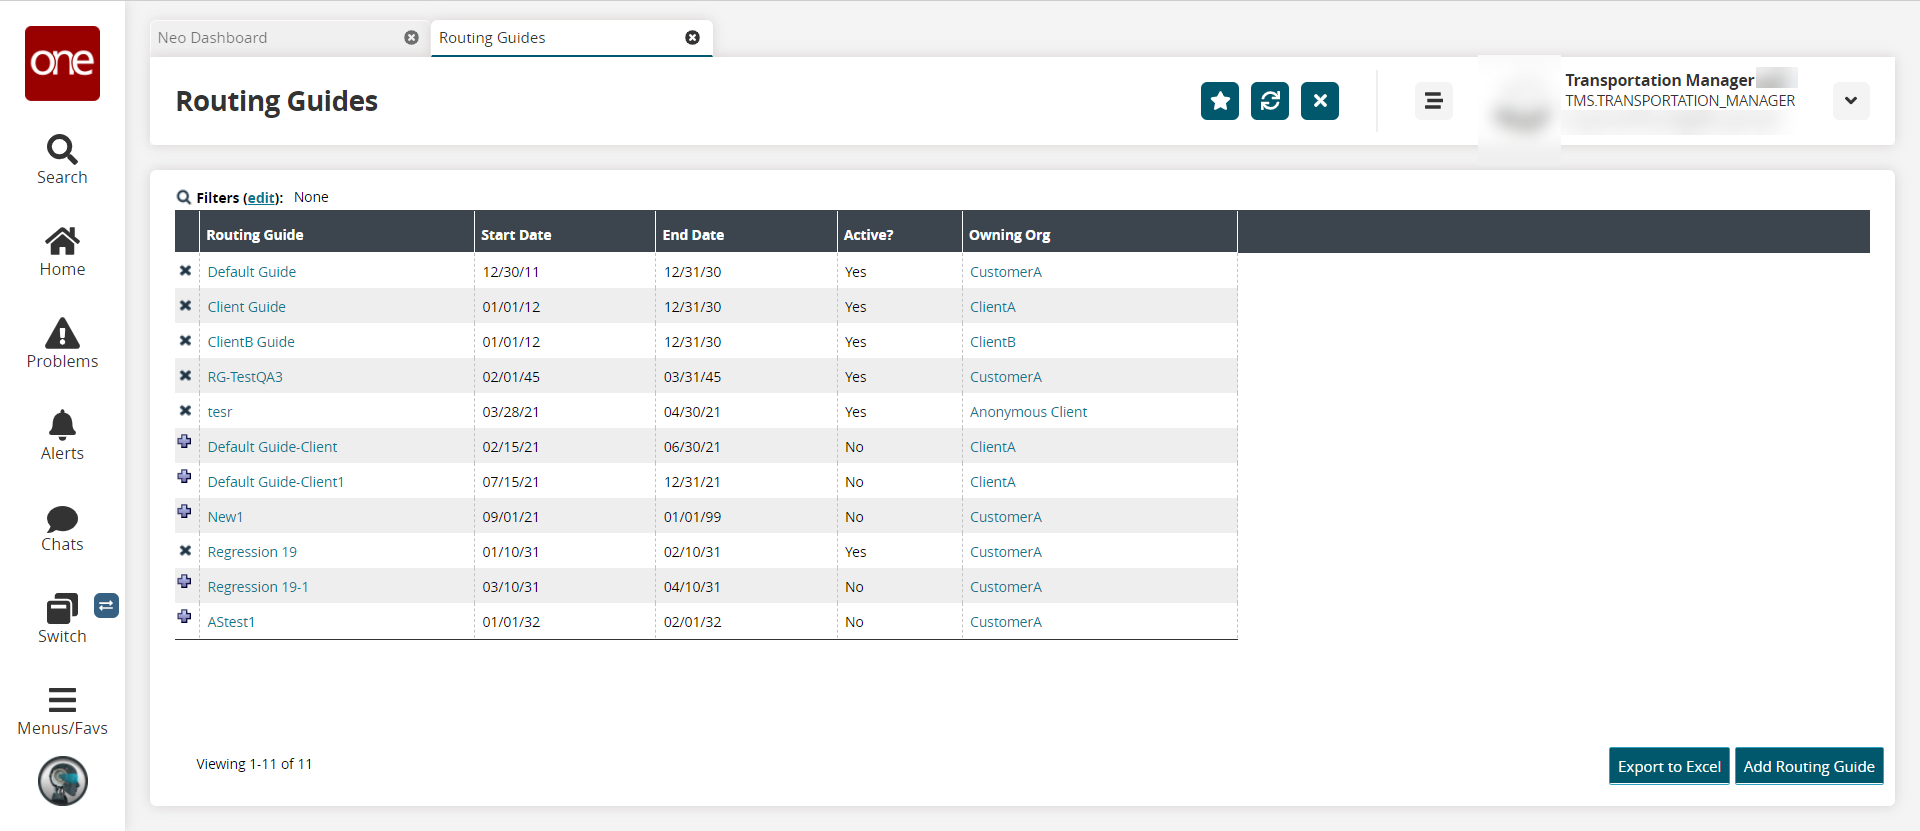Deactivate the Default Guide row
Image resolution: width=1920 pixels, height=831 pixels.
tap(185, 271)
